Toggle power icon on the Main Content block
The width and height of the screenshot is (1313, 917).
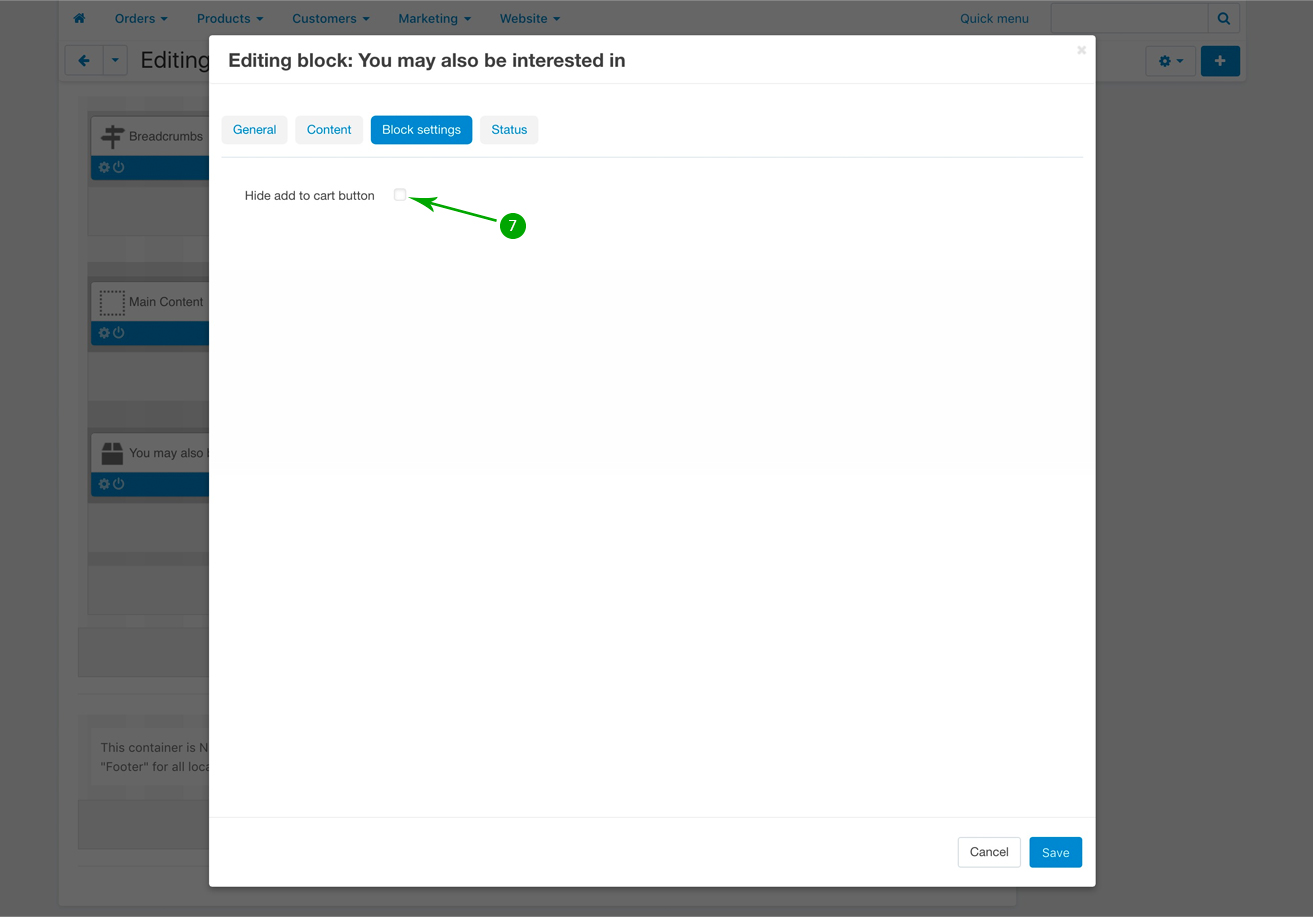(119, 332)
